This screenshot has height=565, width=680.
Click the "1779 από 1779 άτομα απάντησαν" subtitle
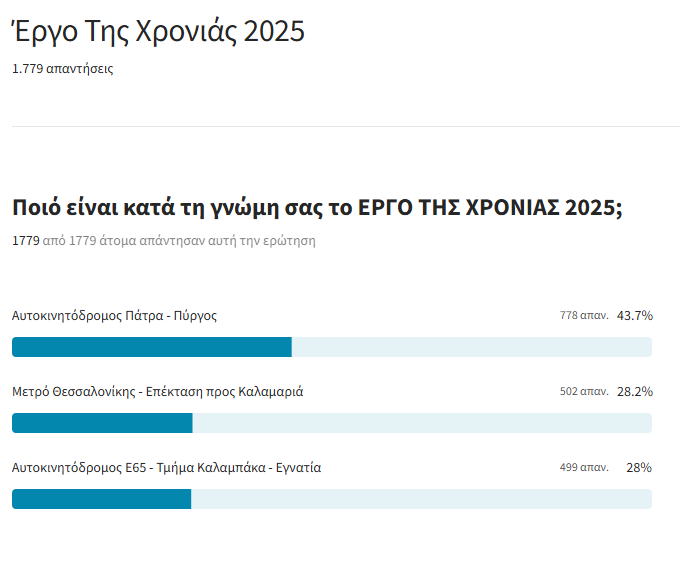click(163, 241)
